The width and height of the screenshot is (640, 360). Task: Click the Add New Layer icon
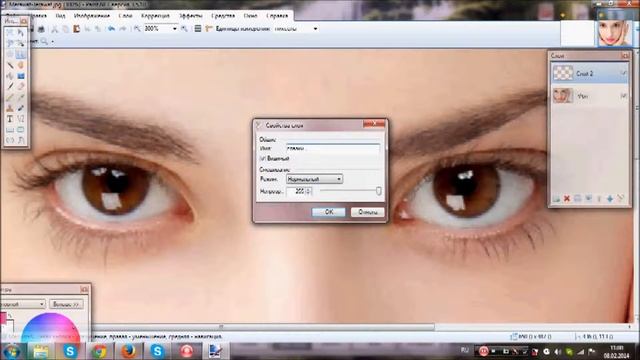coord(556,199)
